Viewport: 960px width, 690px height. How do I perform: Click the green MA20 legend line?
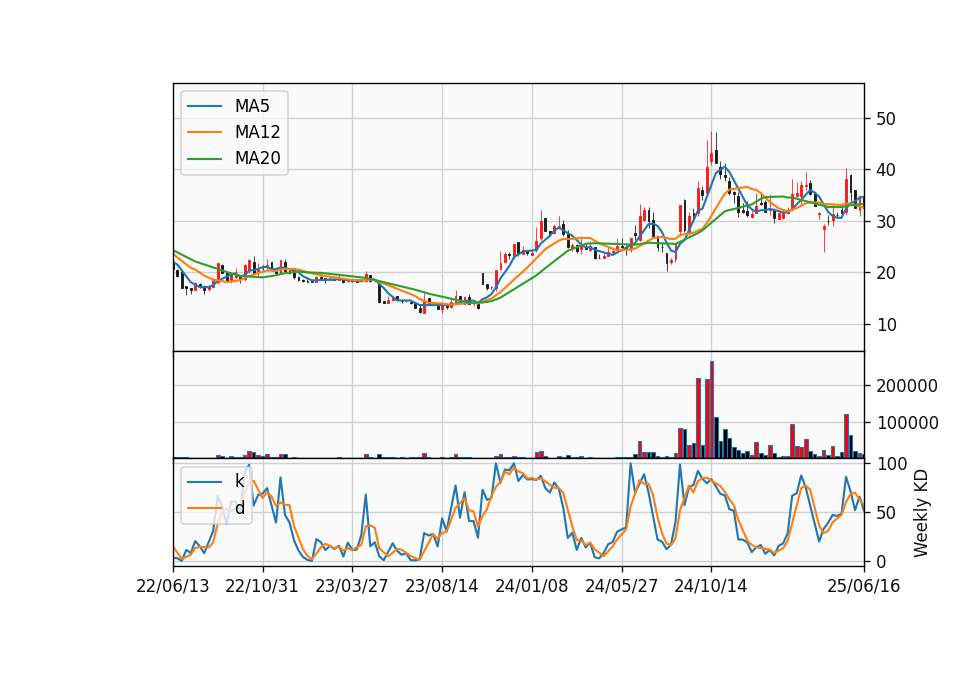(204, 158)
